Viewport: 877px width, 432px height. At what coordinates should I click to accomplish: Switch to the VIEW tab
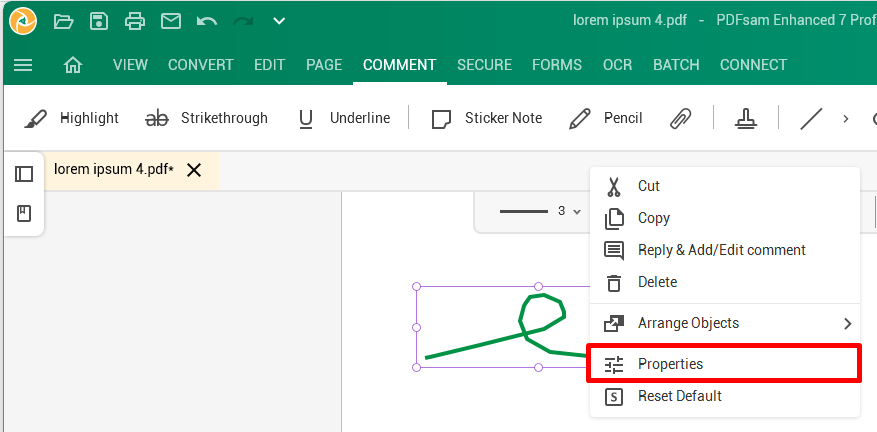click(130, 65)
